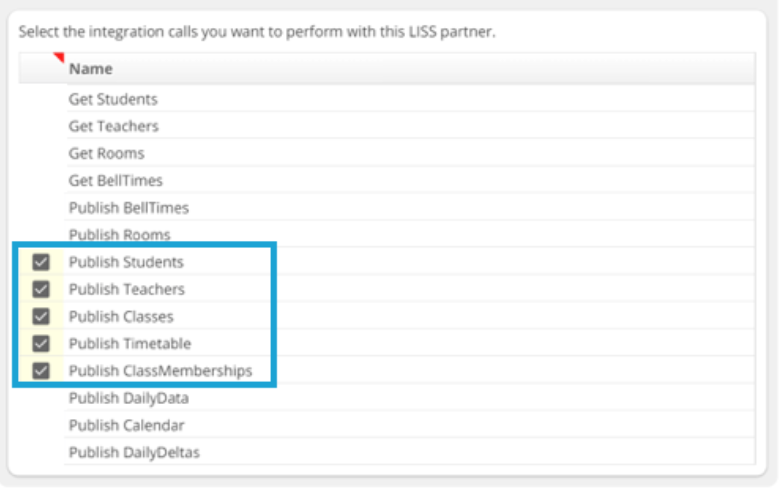This screenshot has width=782, height=490.
Task: Click the Name column header
Action: (91, 69)
